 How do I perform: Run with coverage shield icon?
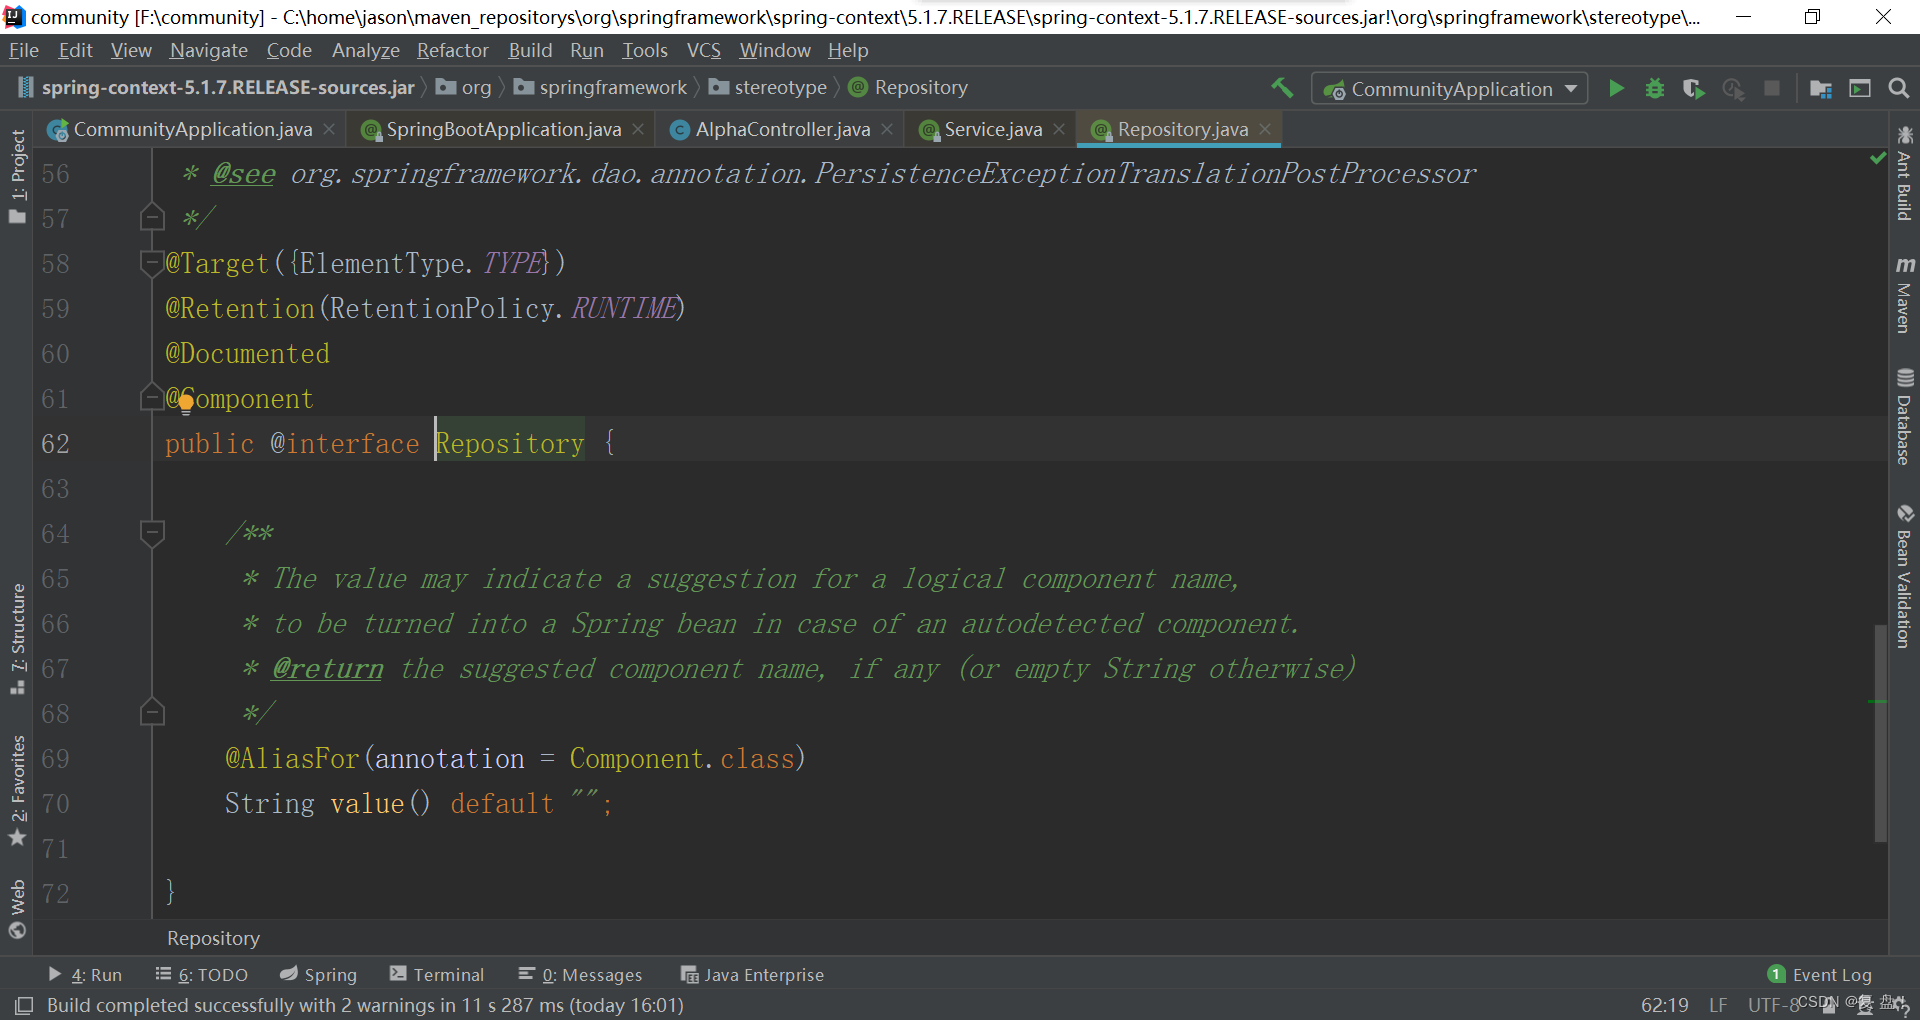pos(1693,88)
